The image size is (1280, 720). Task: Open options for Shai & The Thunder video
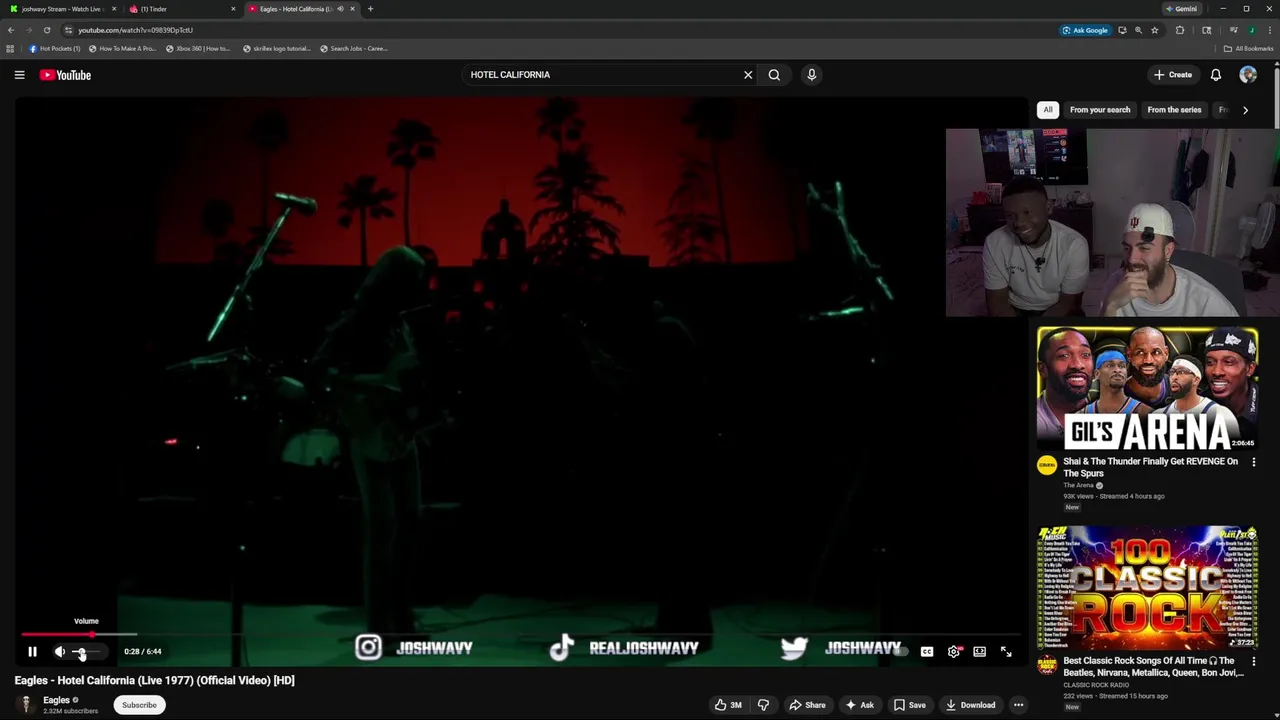pos(1253,463)
